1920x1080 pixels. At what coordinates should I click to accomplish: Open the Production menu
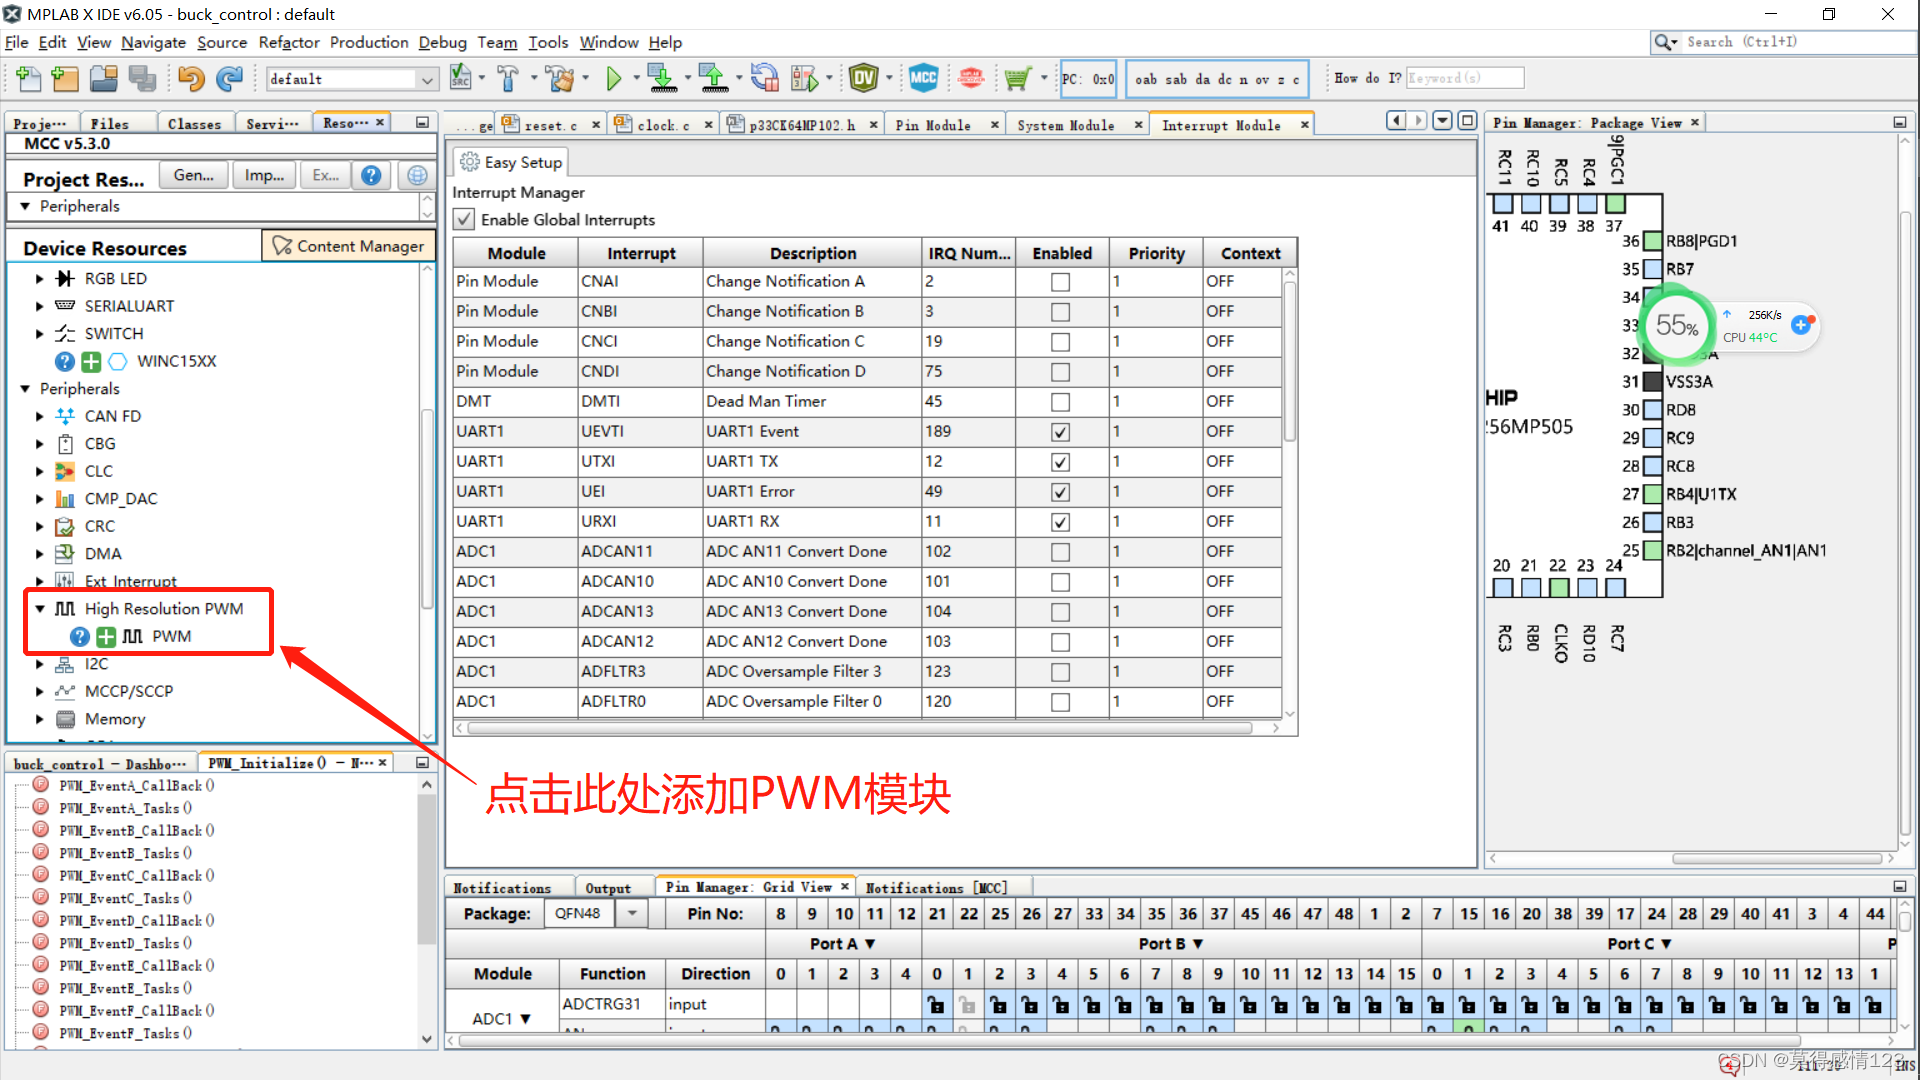coord(368,42)
